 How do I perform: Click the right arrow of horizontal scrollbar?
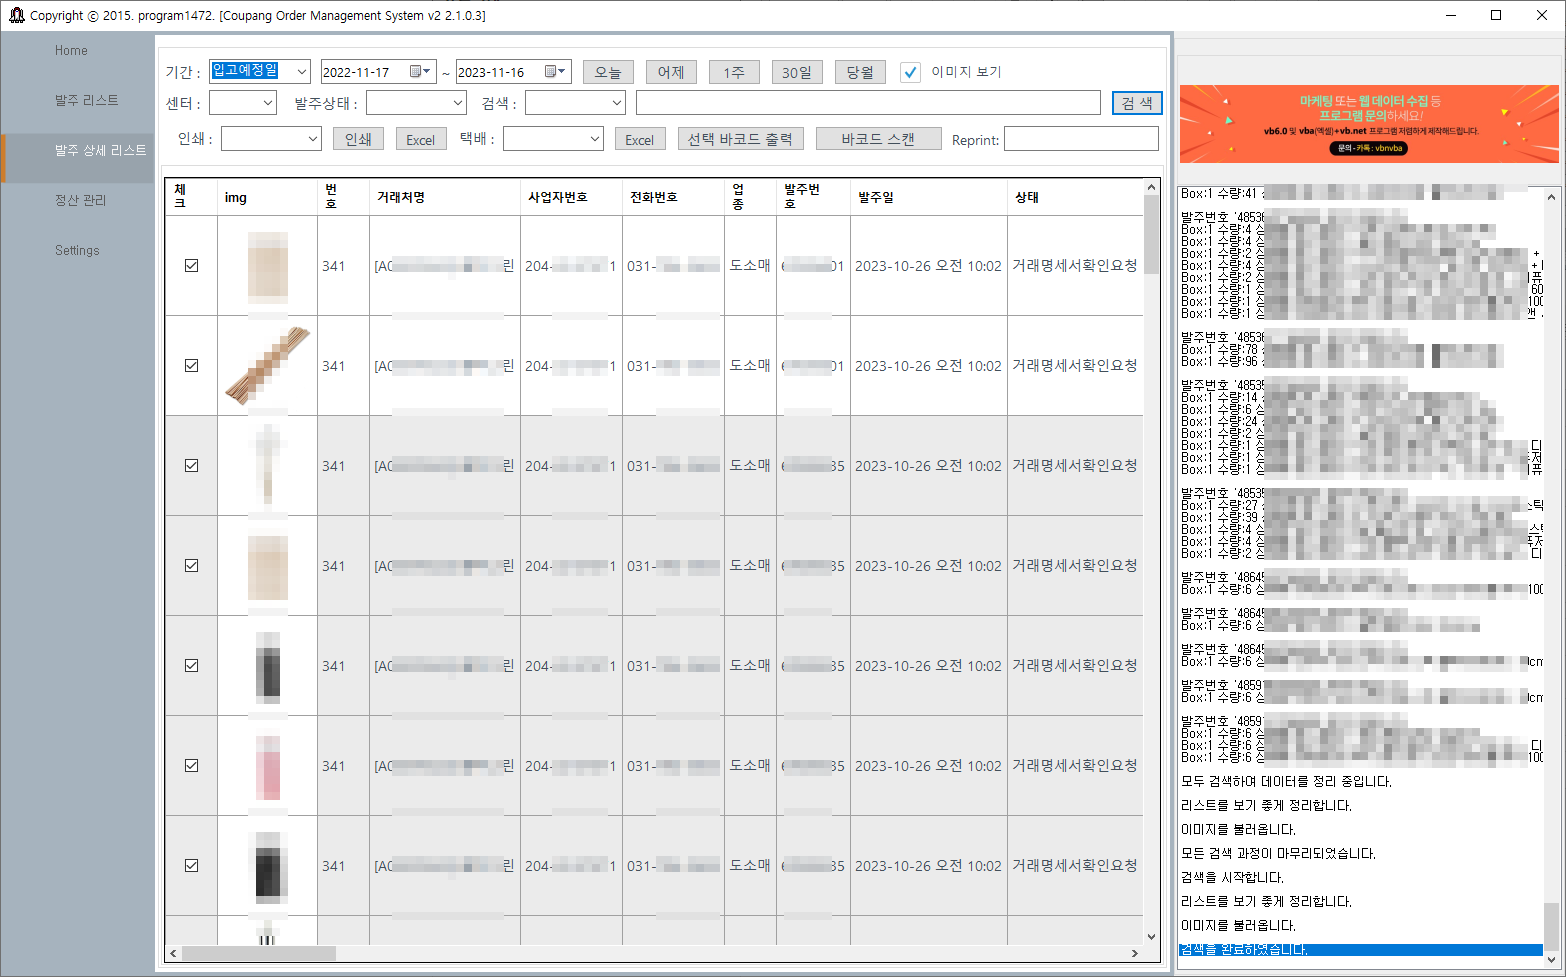(x=1134, y=953)
